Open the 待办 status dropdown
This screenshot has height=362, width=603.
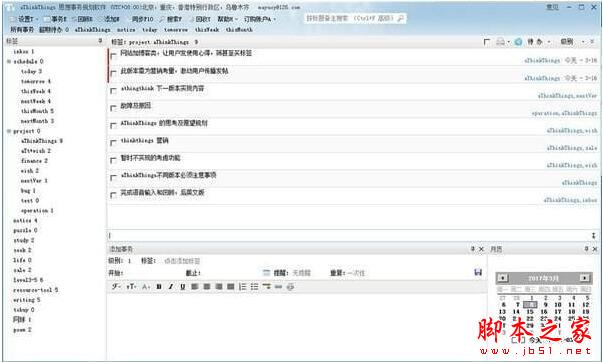point(538,42)
